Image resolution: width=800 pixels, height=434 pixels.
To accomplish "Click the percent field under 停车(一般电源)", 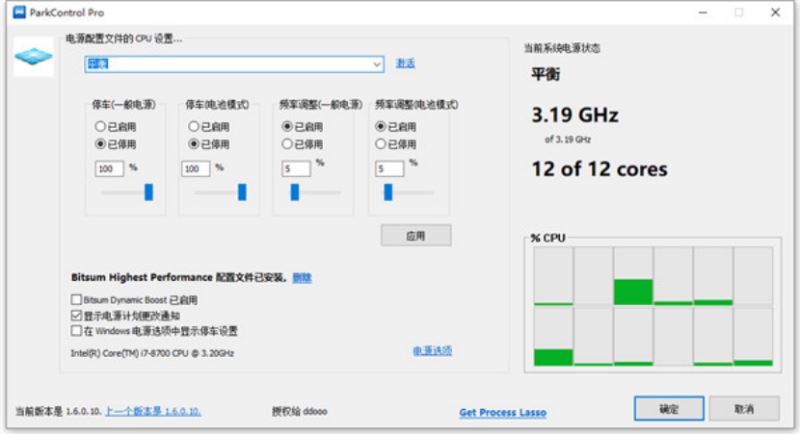I will [109, 169].
